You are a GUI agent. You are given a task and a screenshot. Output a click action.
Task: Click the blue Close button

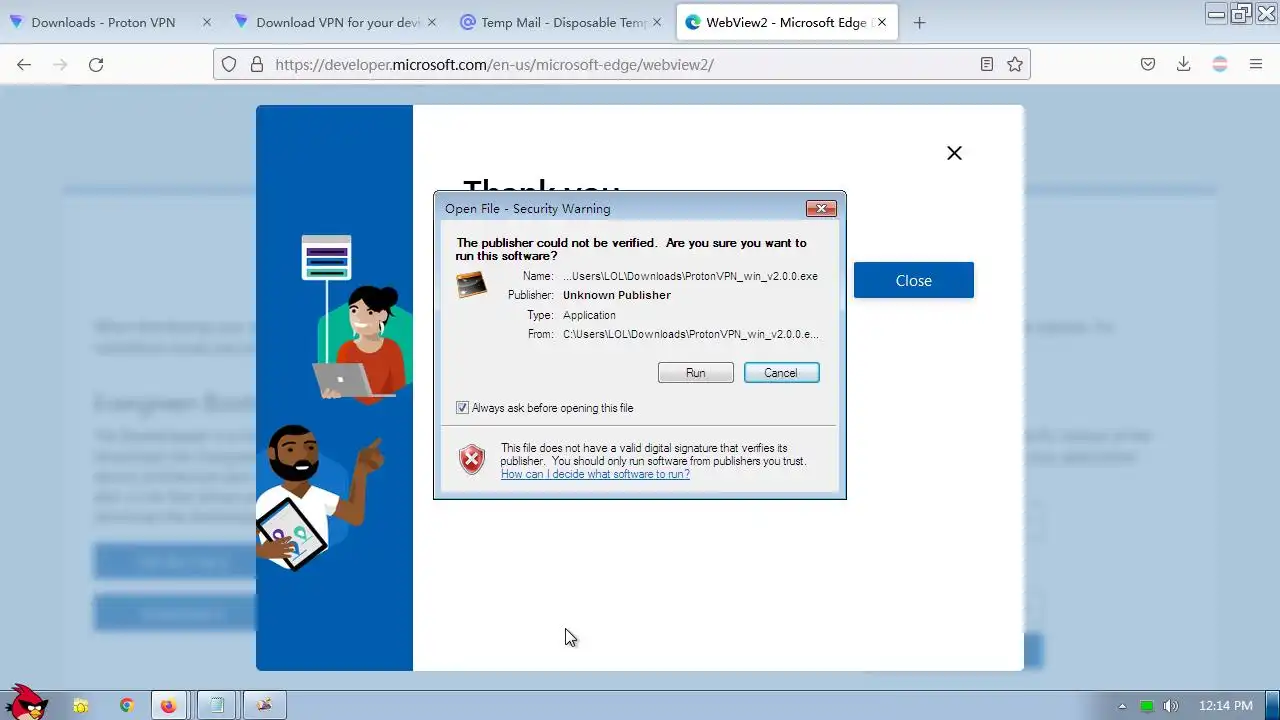(x=913, y=280)
